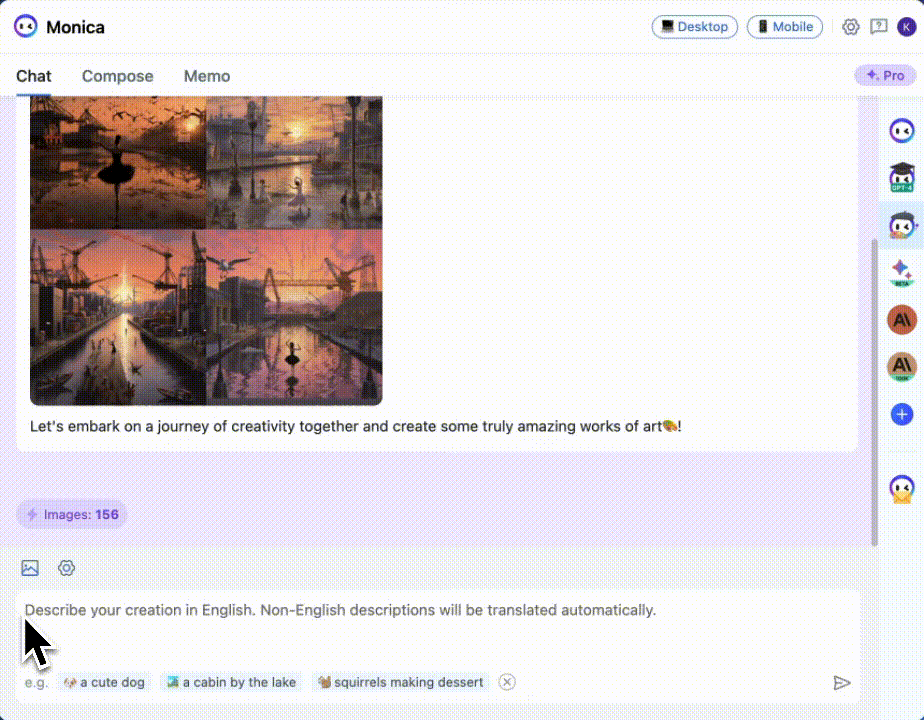This screenshot has width=924, height=720.
Task: Click the top-left ballerina image thumbnail
Action: coord(118,160)
